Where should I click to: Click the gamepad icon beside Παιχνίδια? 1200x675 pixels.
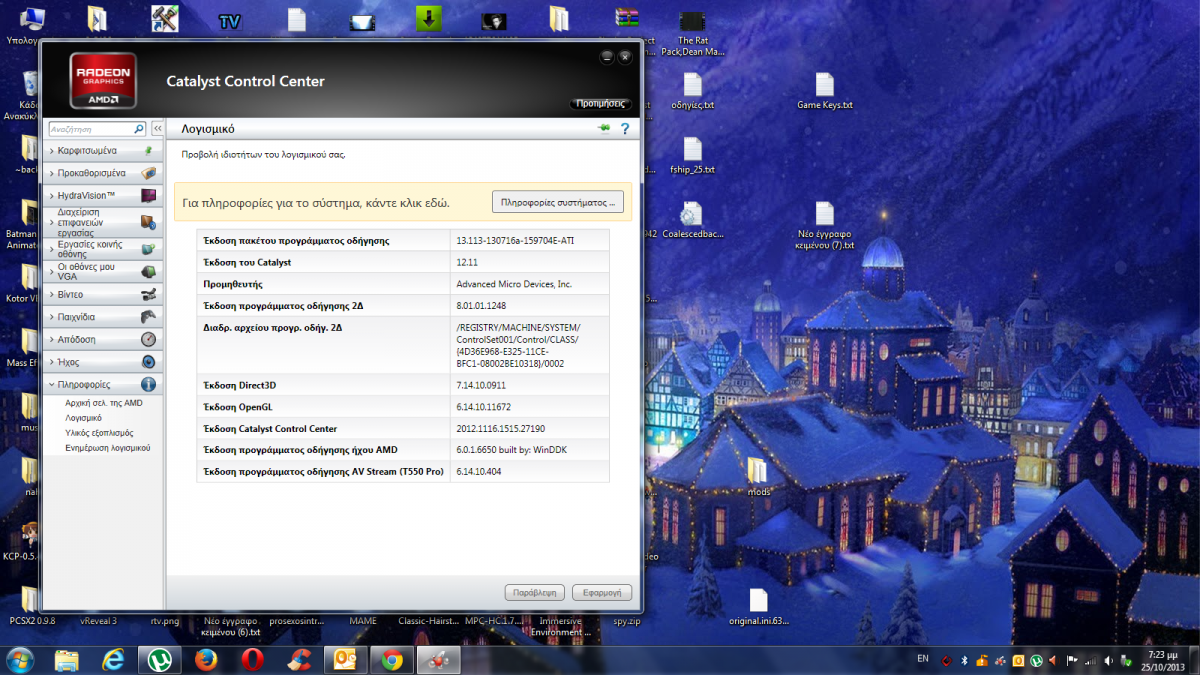click(x=148, y=317)
